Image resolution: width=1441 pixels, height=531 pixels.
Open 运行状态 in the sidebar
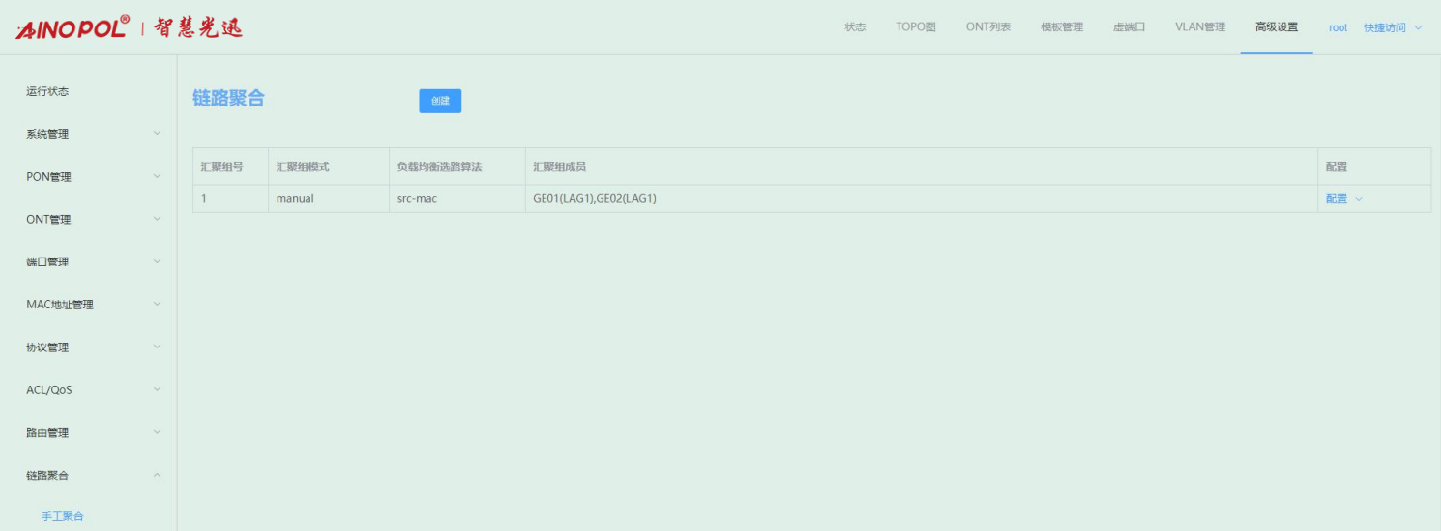pos(48,91)
